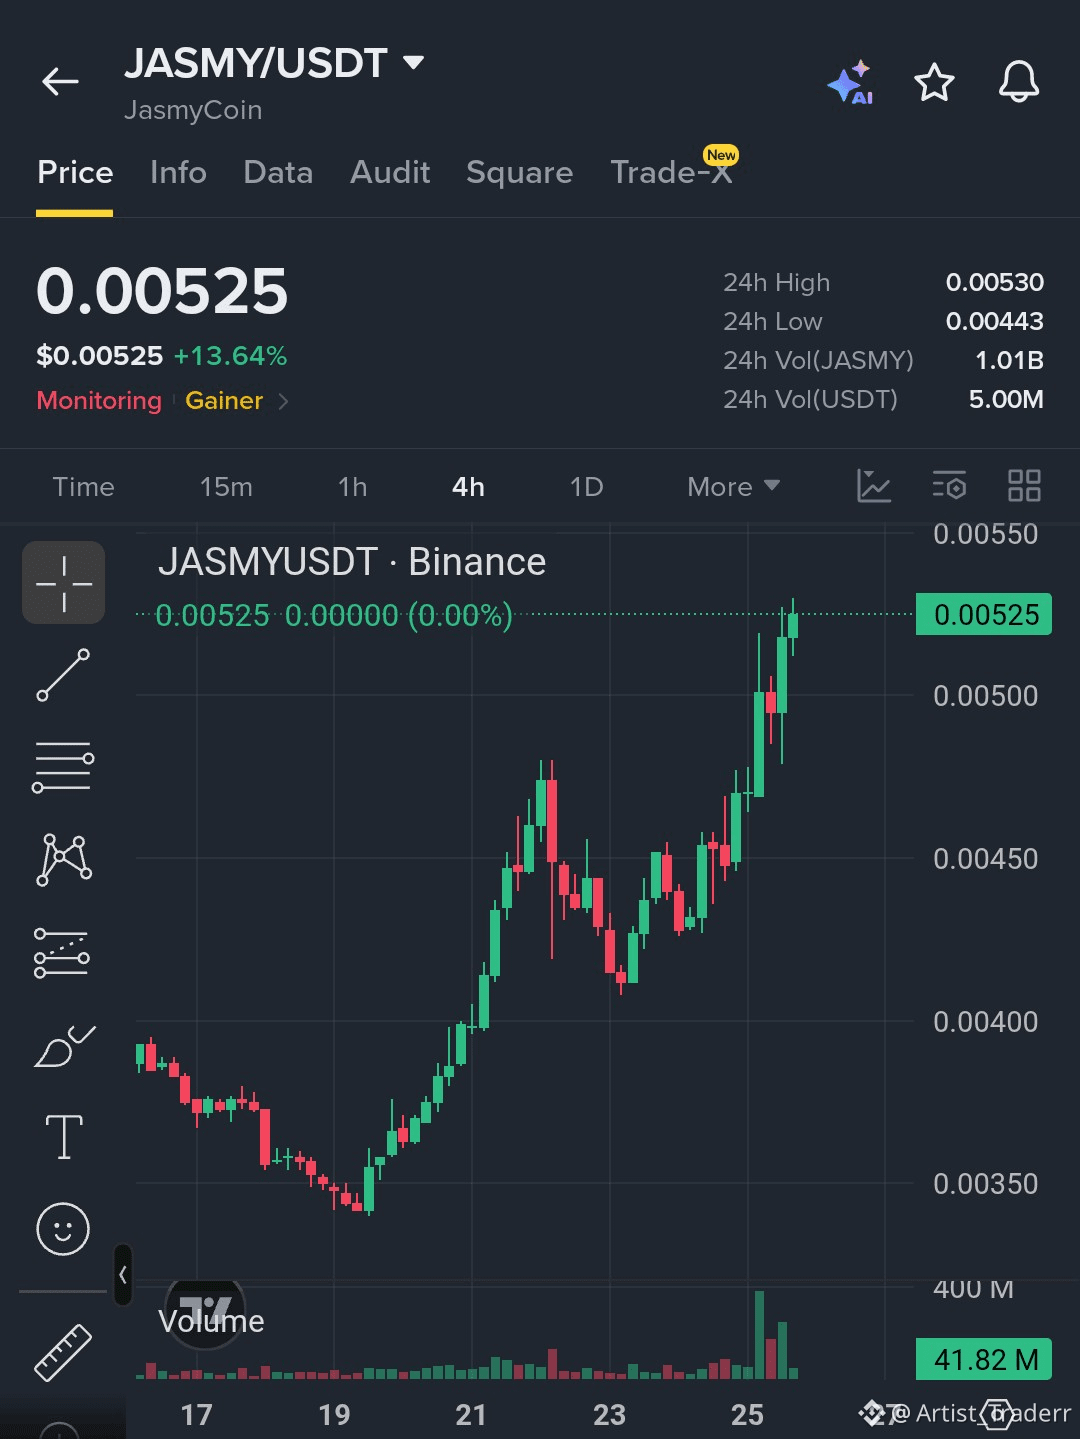Select the pattern drawing tool
The image size is (1080, 1439).
point(64,860)
